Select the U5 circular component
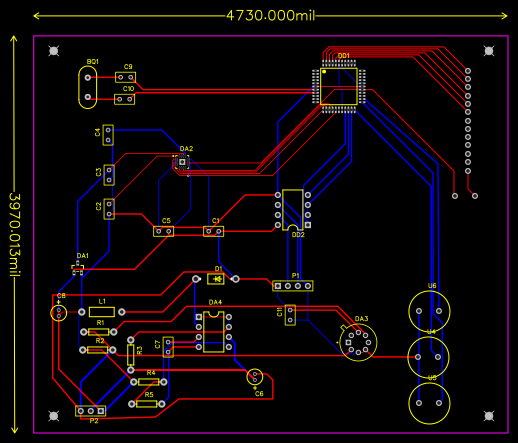This screenshot has width=518, height=443. [x=429, y=403]
